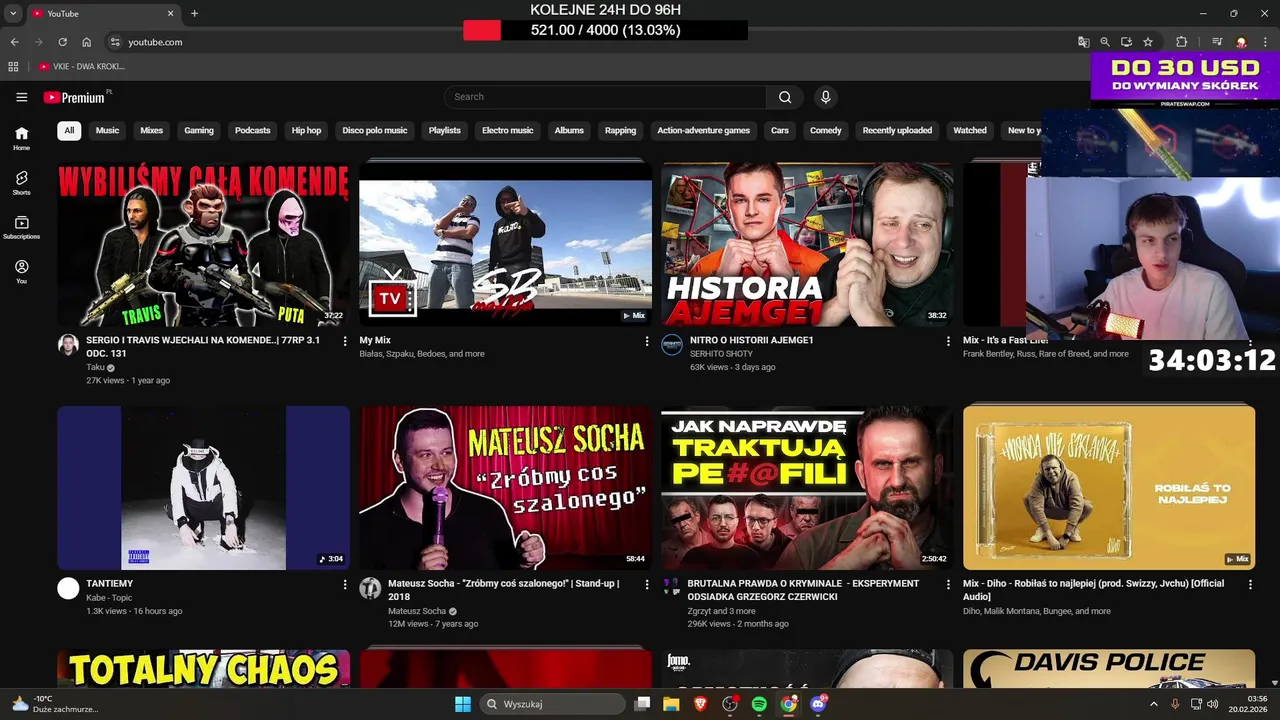The height and width of the screenshot is (720, 1280).
Task: Select the Action-adventure games filter chip
Action: point(703,130)
